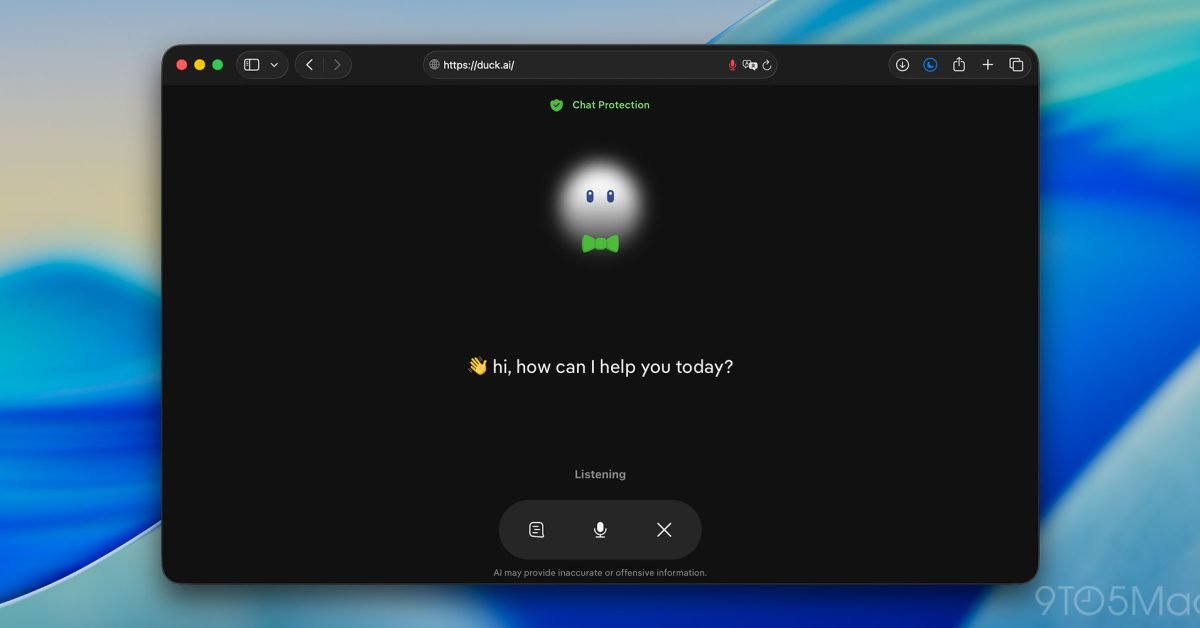Image resolution: width=1200 pixels, height=628 pixels.
Task: Toggle Chat Protection status
Action: [599, 104]
